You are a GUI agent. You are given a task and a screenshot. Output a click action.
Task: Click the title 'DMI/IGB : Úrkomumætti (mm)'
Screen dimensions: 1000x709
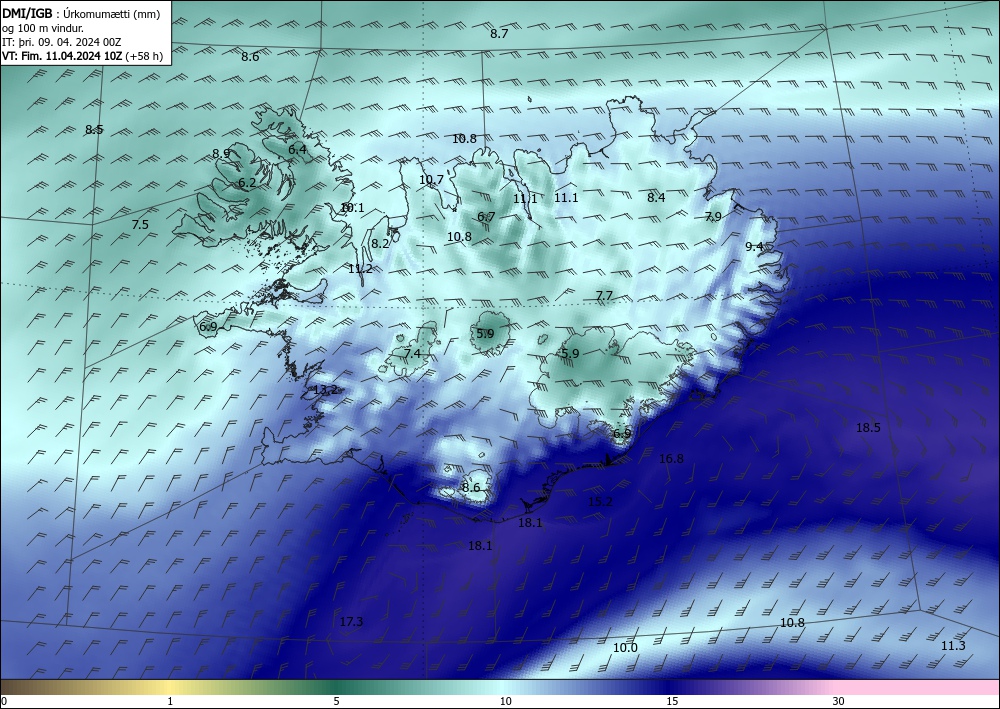pyautogui.click(x=81, y=14)
